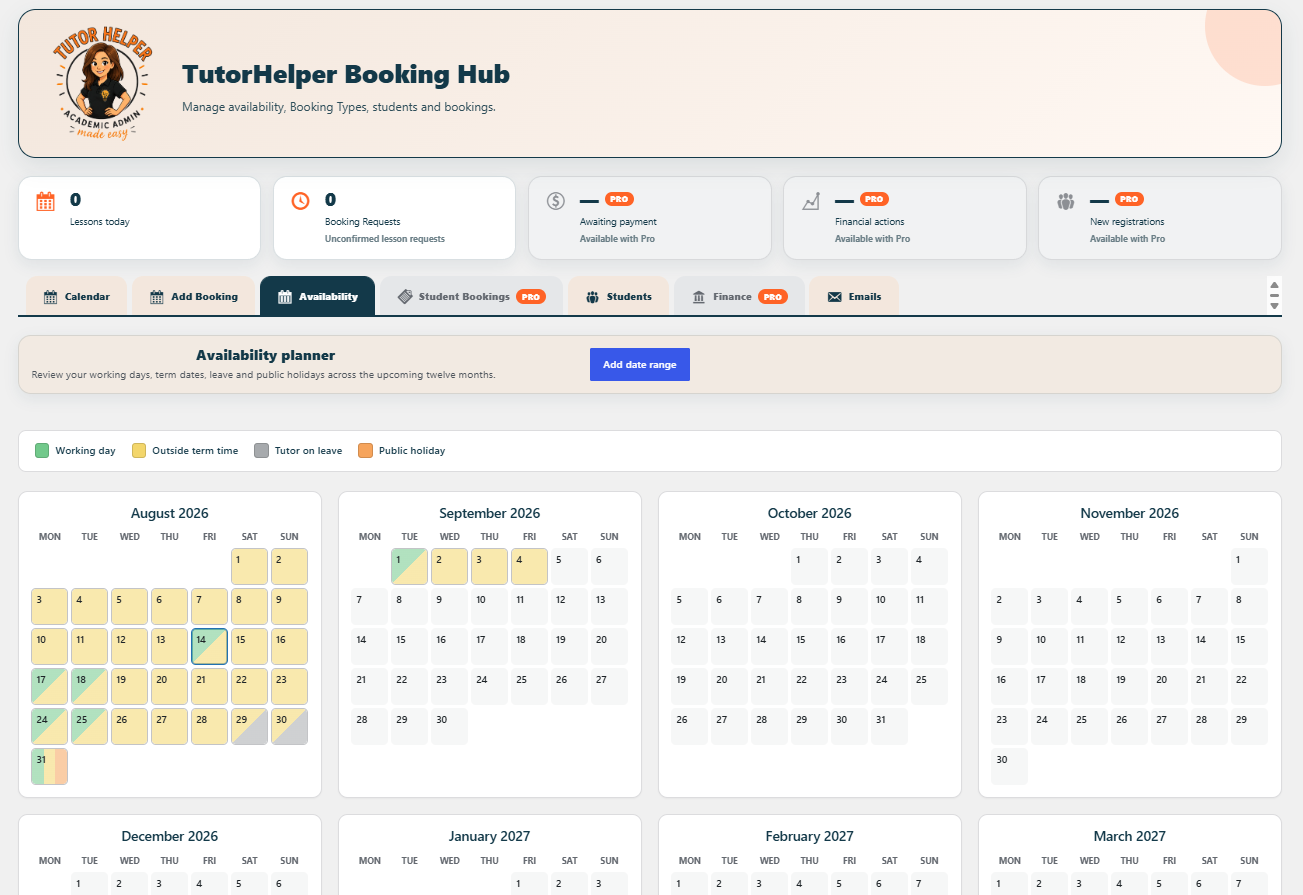Select October 14 in the calendar
Image resolution: width=1303 pixels, height=895 pixels.
[x=769, y=647]
